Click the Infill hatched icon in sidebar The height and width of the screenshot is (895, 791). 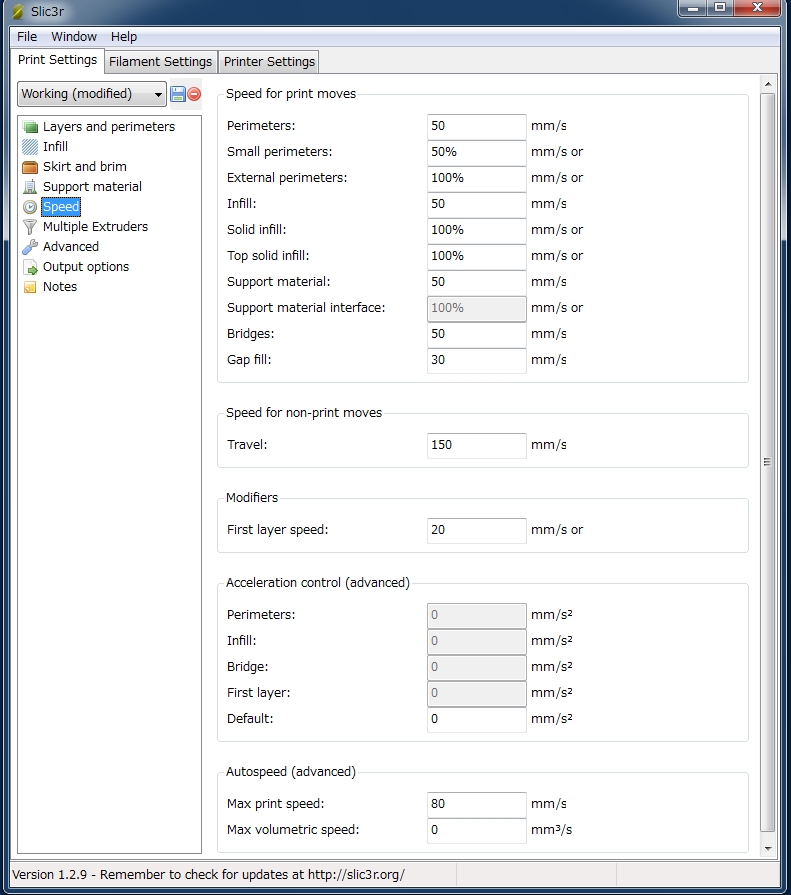[x=30, y=147]
